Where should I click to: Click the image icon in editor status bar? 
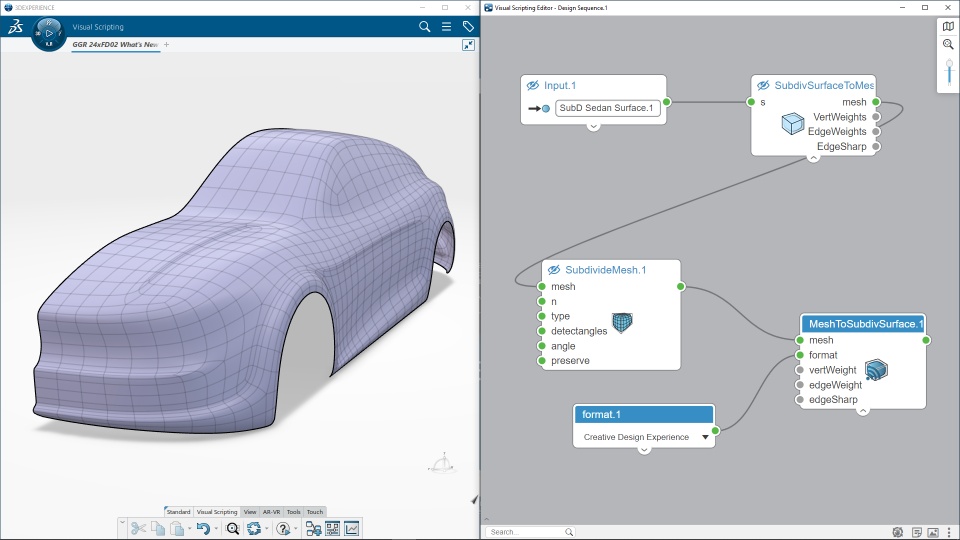[933, 532]
